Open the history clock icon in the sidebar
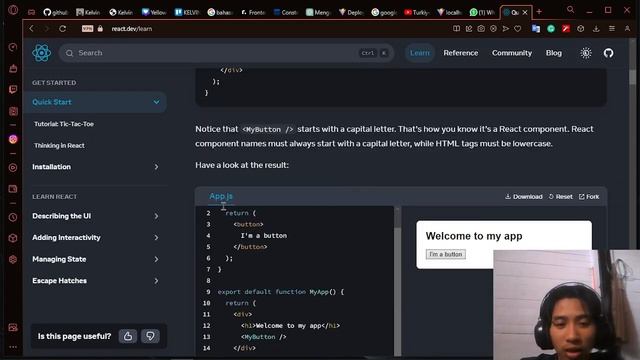 pyautogui.click(x=13, y=218)
